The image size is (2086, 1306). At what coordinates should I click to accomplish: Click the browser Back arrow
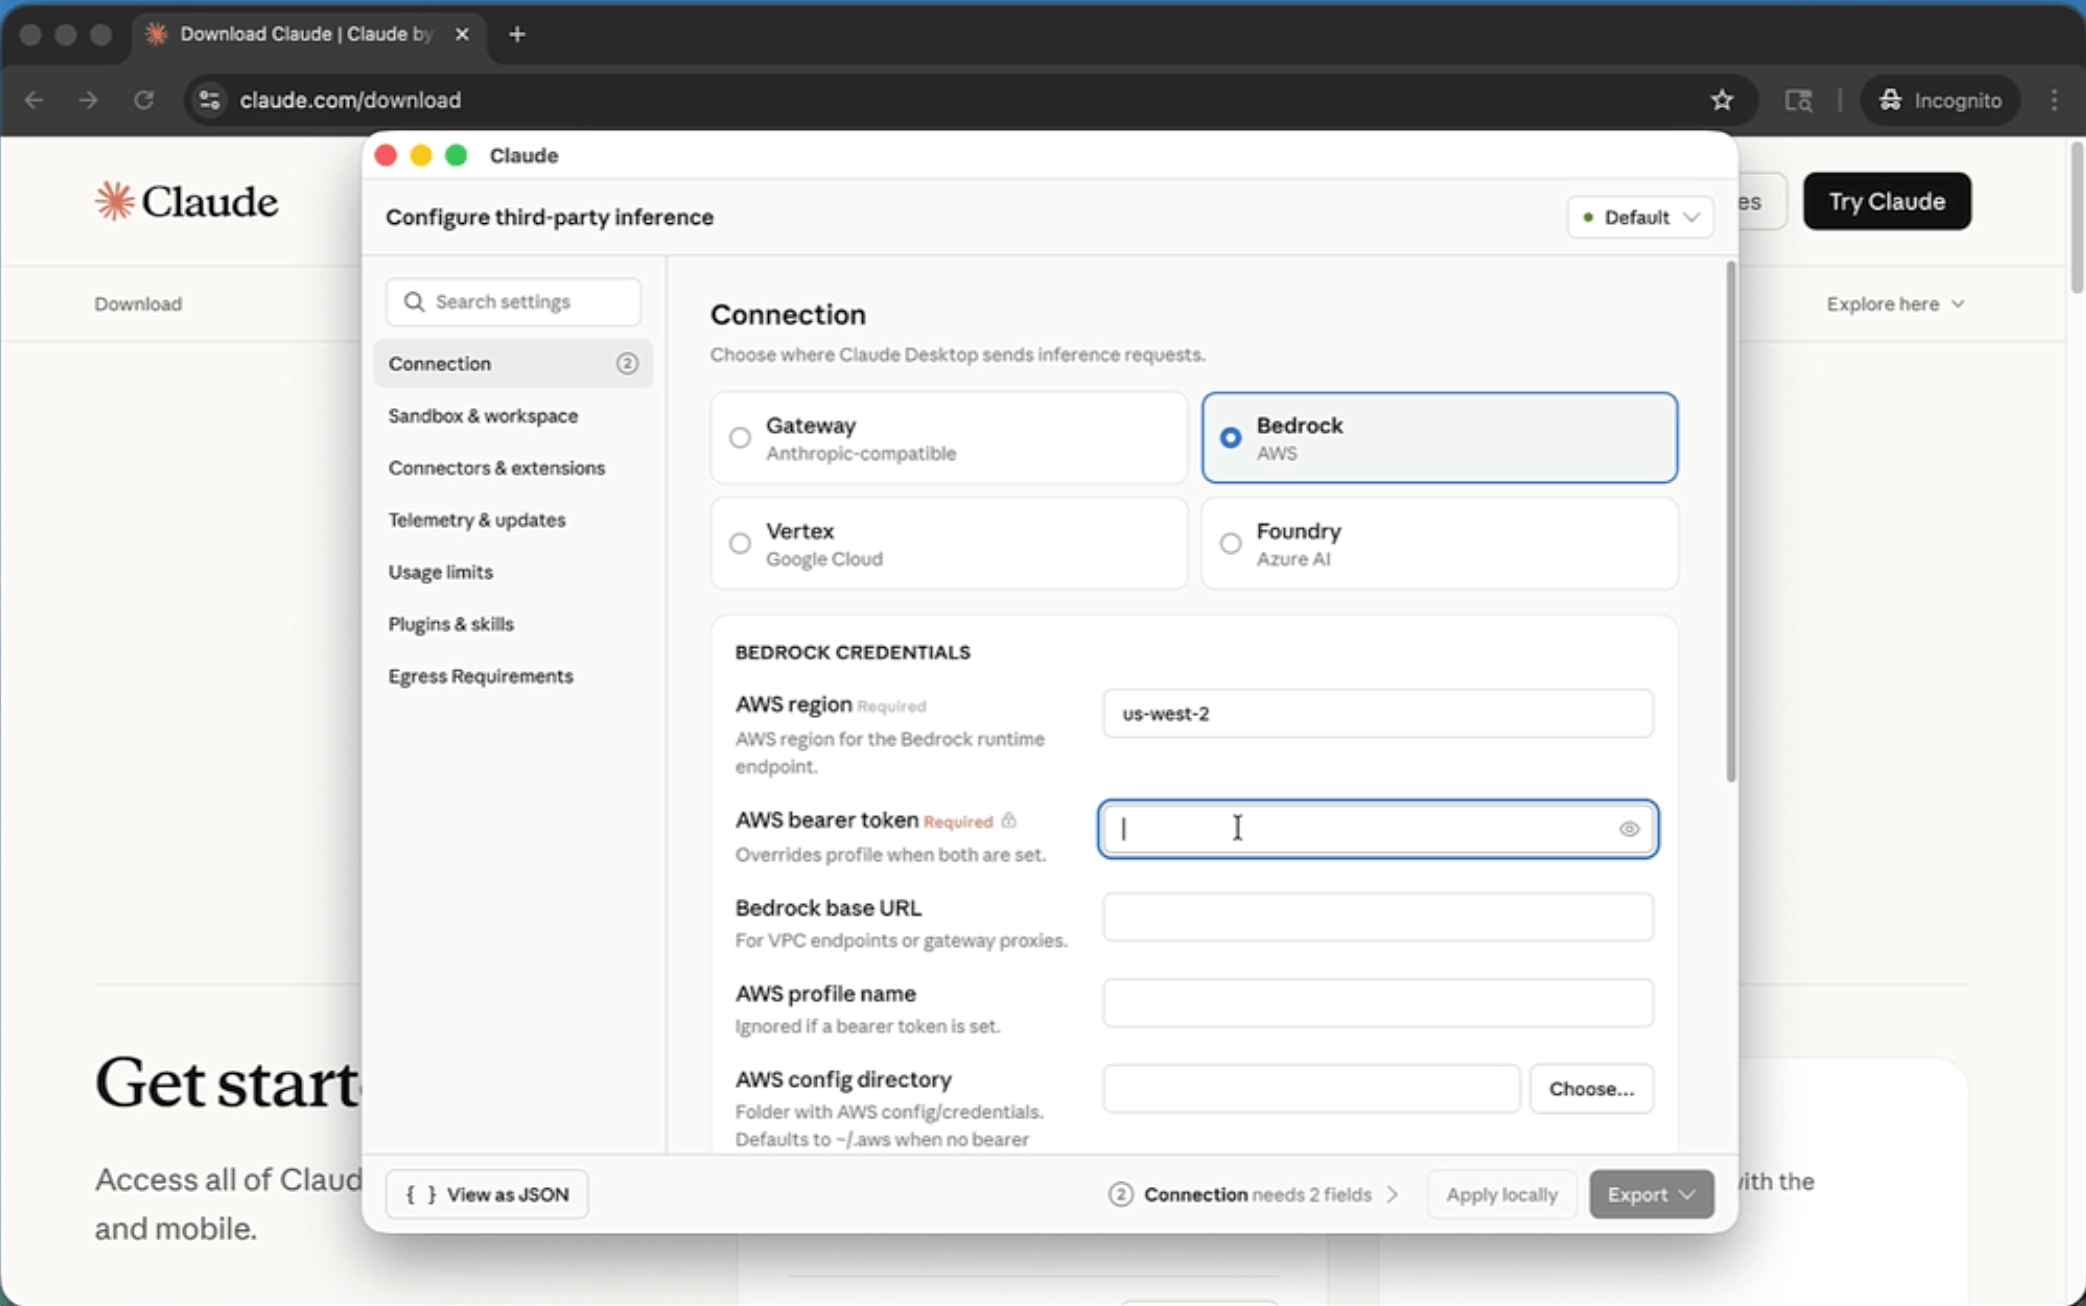pos(34,100)
